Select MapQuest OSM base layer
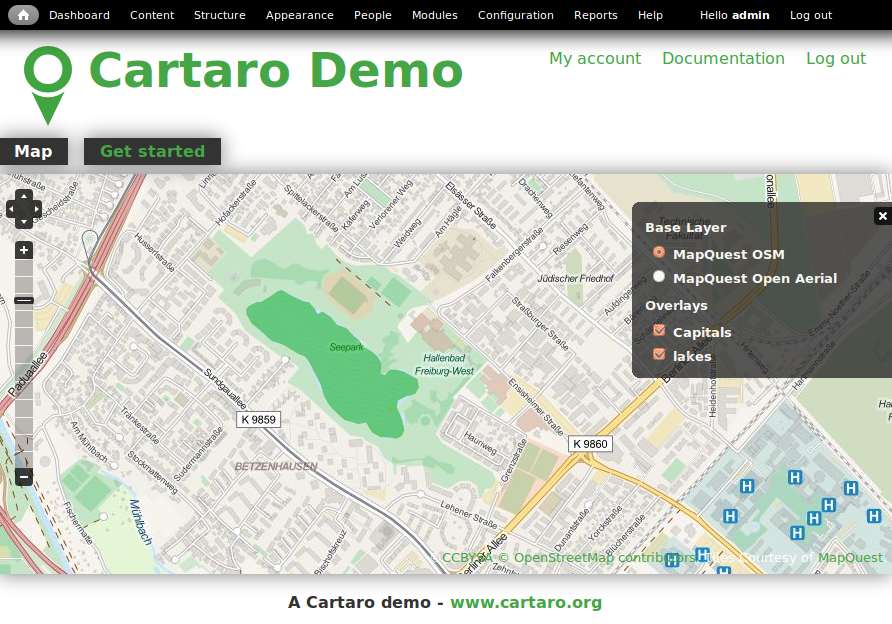The width and height of the screenshot is (892, 624). point(659,253)
